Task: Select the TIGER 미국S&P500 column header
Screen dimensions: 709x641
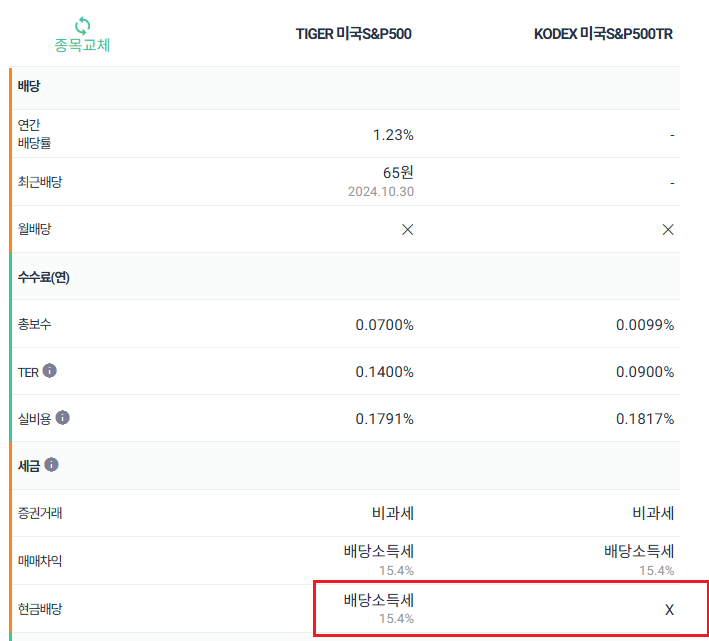Action: click(354, 34)
